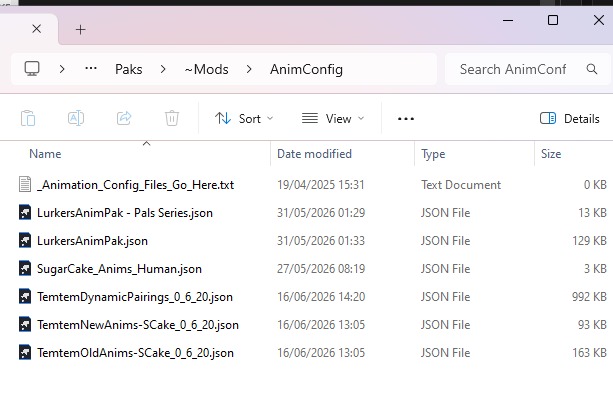Select LurkersAnimPak - Pals Series.json
Image resolution: width=613 pixels, height=399 pixels.
(125, 213)
